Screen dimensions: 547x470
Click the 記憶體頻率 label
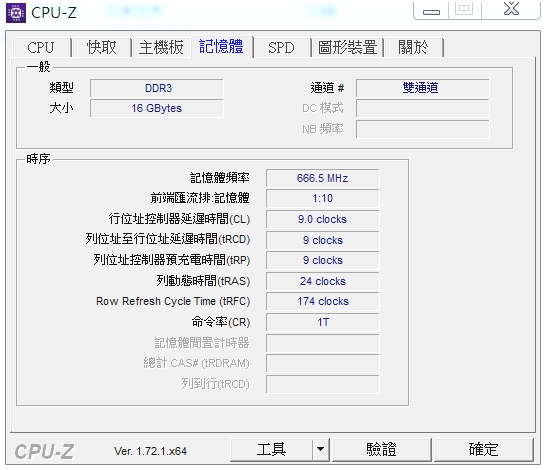[x=220, y=178]
